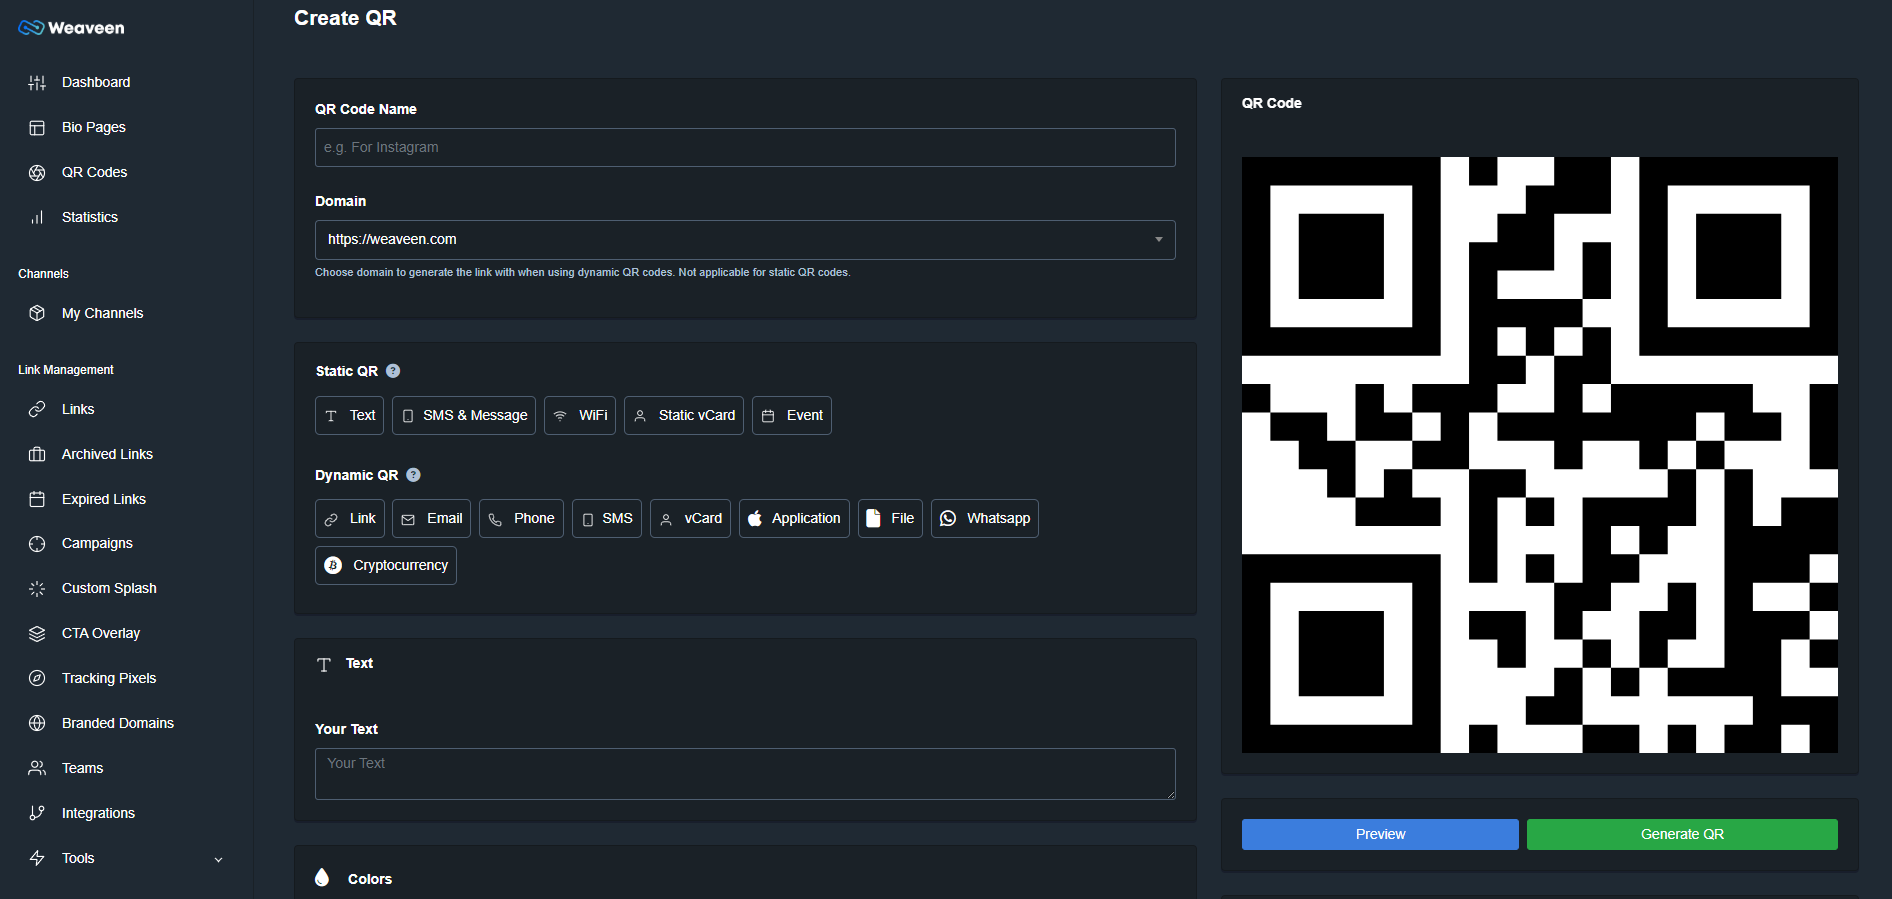This screenshot has width=1892, height=899.
Task: Choose the dynamic SMS QR type
Action: pyautogui.click(x=607, y=519)
